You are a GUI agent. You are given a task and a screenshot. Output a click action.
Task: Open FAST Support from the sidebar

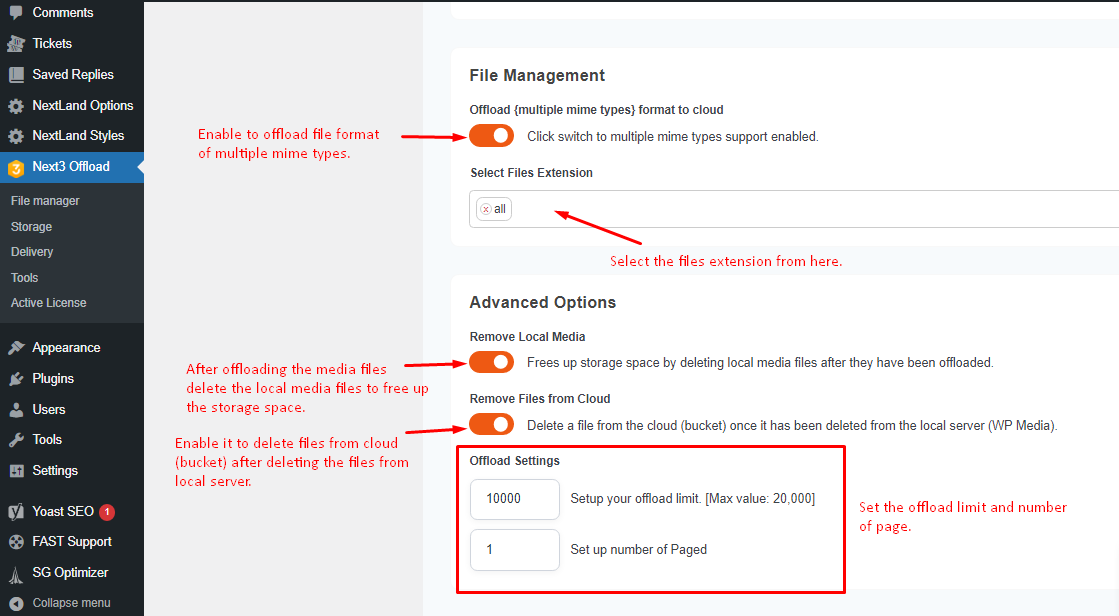click(16, 541)
